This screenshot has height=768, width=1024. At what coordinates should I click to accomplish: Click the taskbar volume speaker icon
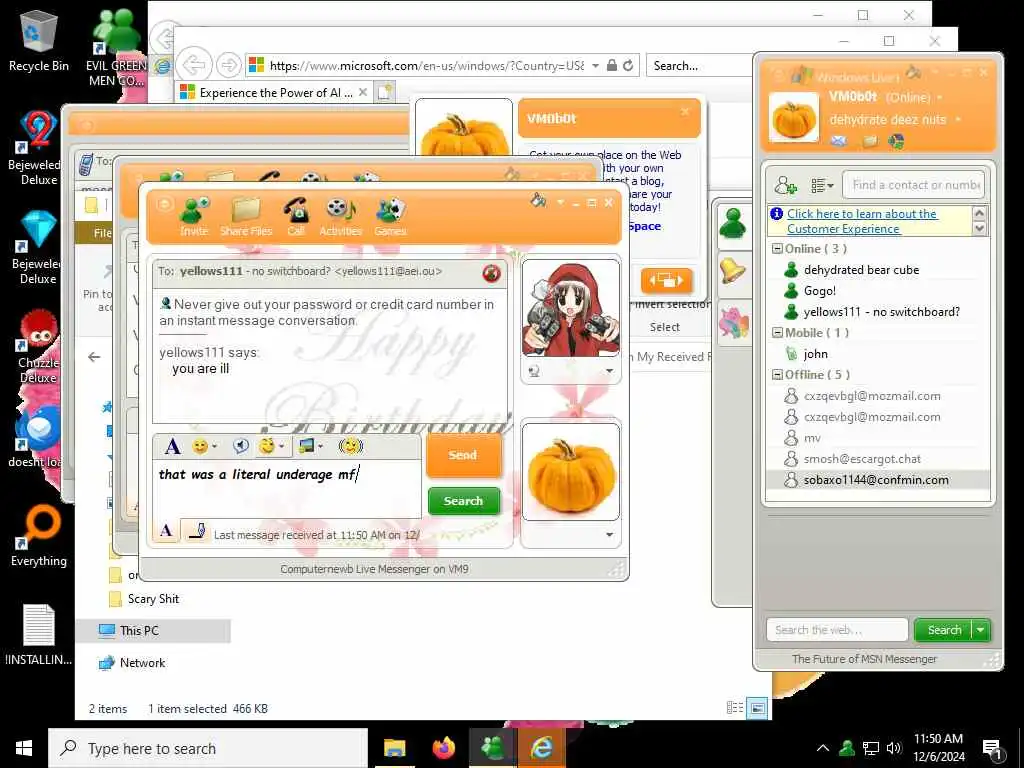[893, 748]
